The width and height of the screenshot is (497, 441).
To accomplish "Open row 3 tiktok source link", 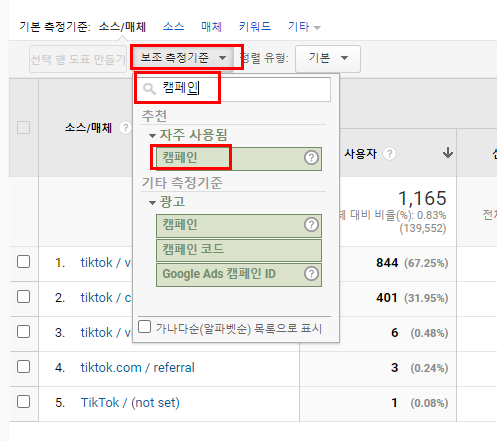I will tap(106, 333).
